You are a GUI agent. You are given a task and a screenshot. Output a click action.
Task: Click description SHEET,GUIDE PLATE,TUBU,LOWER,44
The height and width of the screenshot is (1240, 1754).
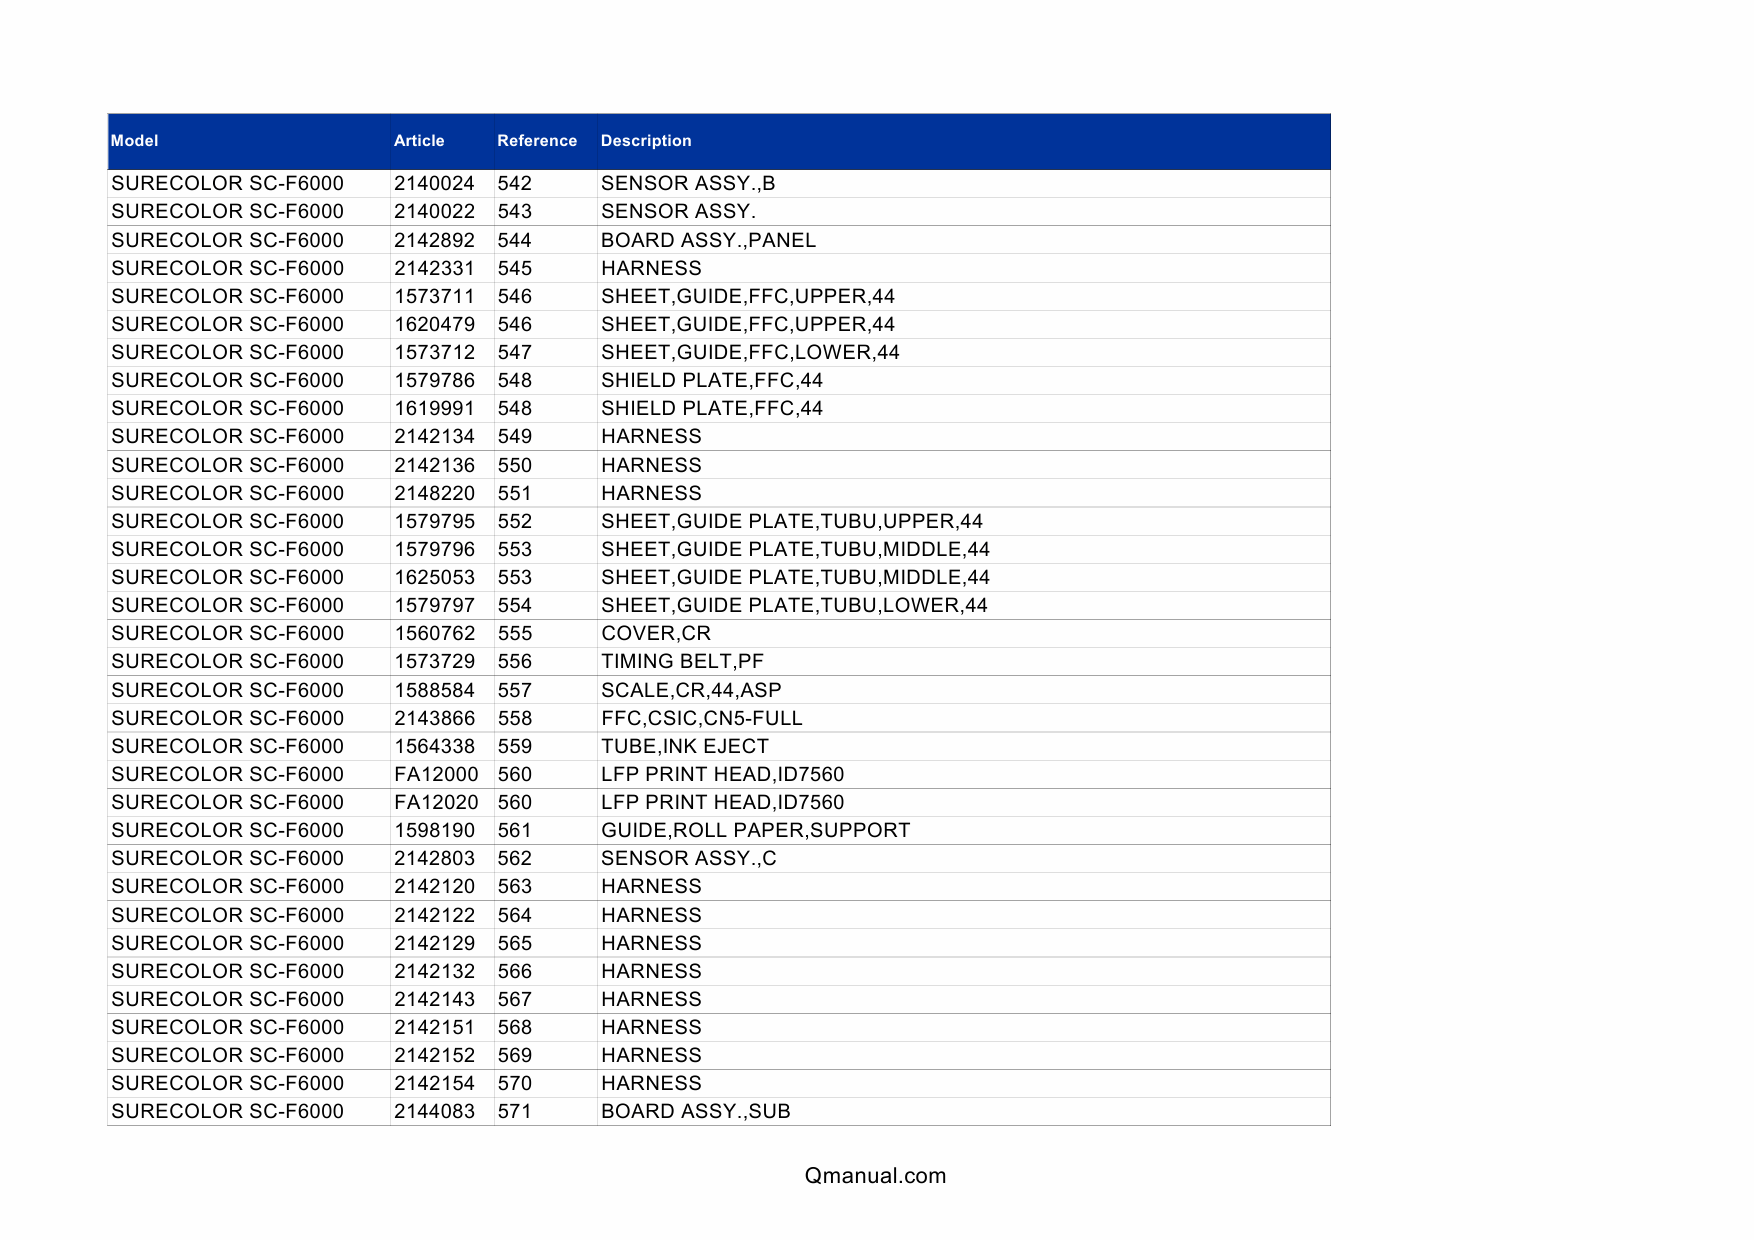(x=794, y=605)
